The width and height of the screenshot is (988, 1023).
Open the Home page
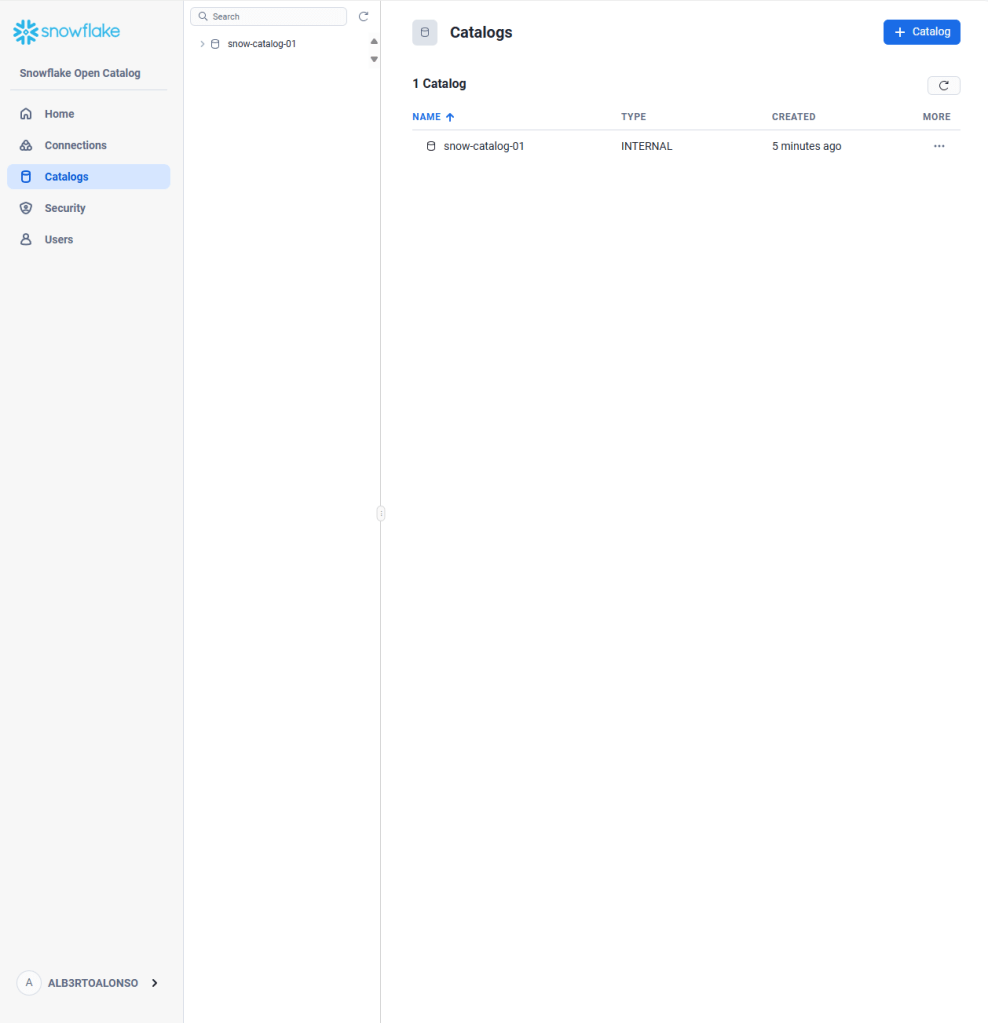59,114
